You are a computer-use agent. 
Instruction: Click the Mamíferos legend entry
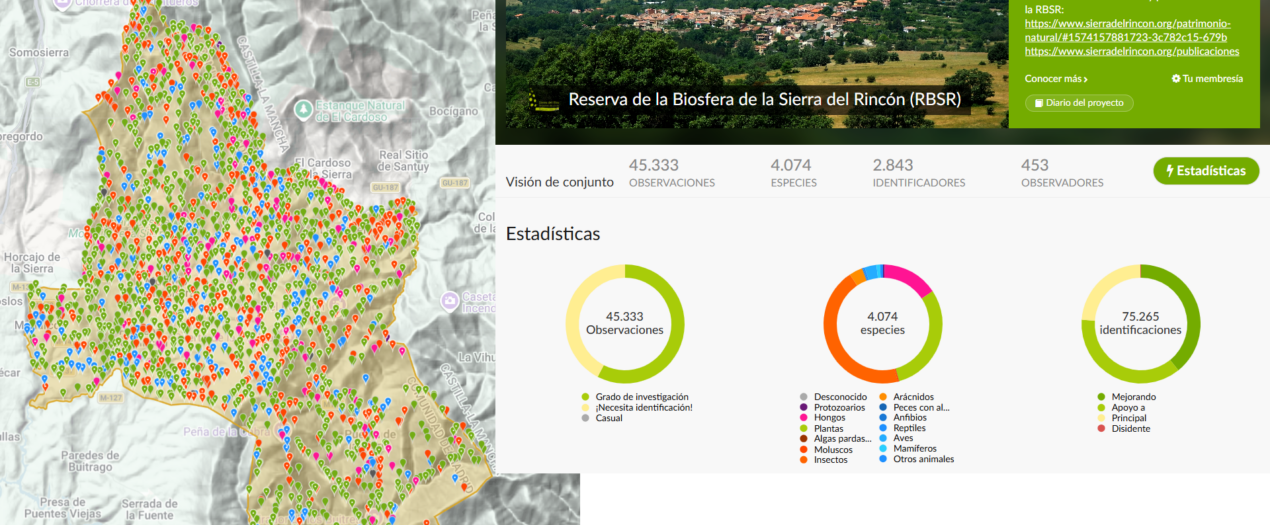tap(908, 449)
